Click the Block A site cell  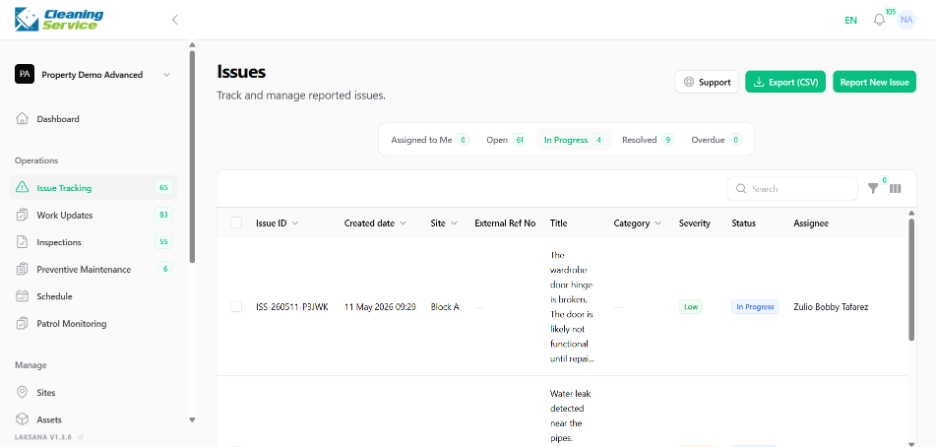(445, 307)
